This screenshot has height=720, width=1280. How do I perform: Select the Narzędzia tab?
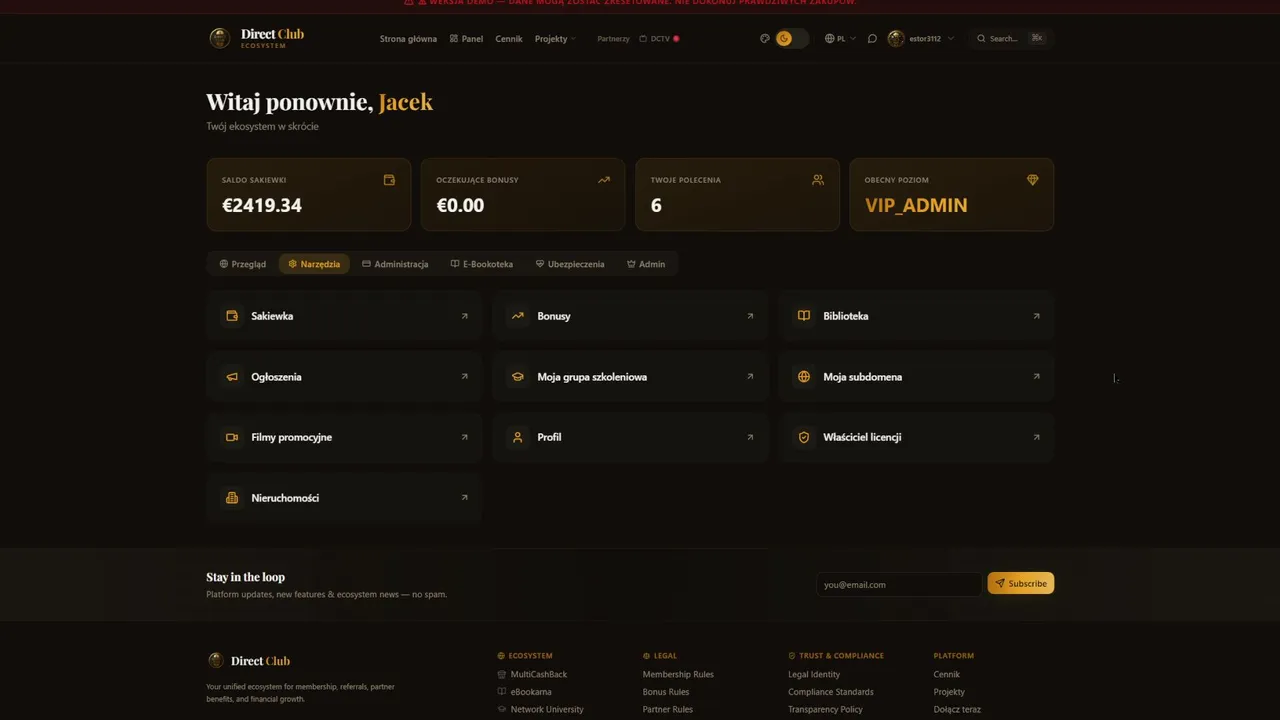pos(314,264)
